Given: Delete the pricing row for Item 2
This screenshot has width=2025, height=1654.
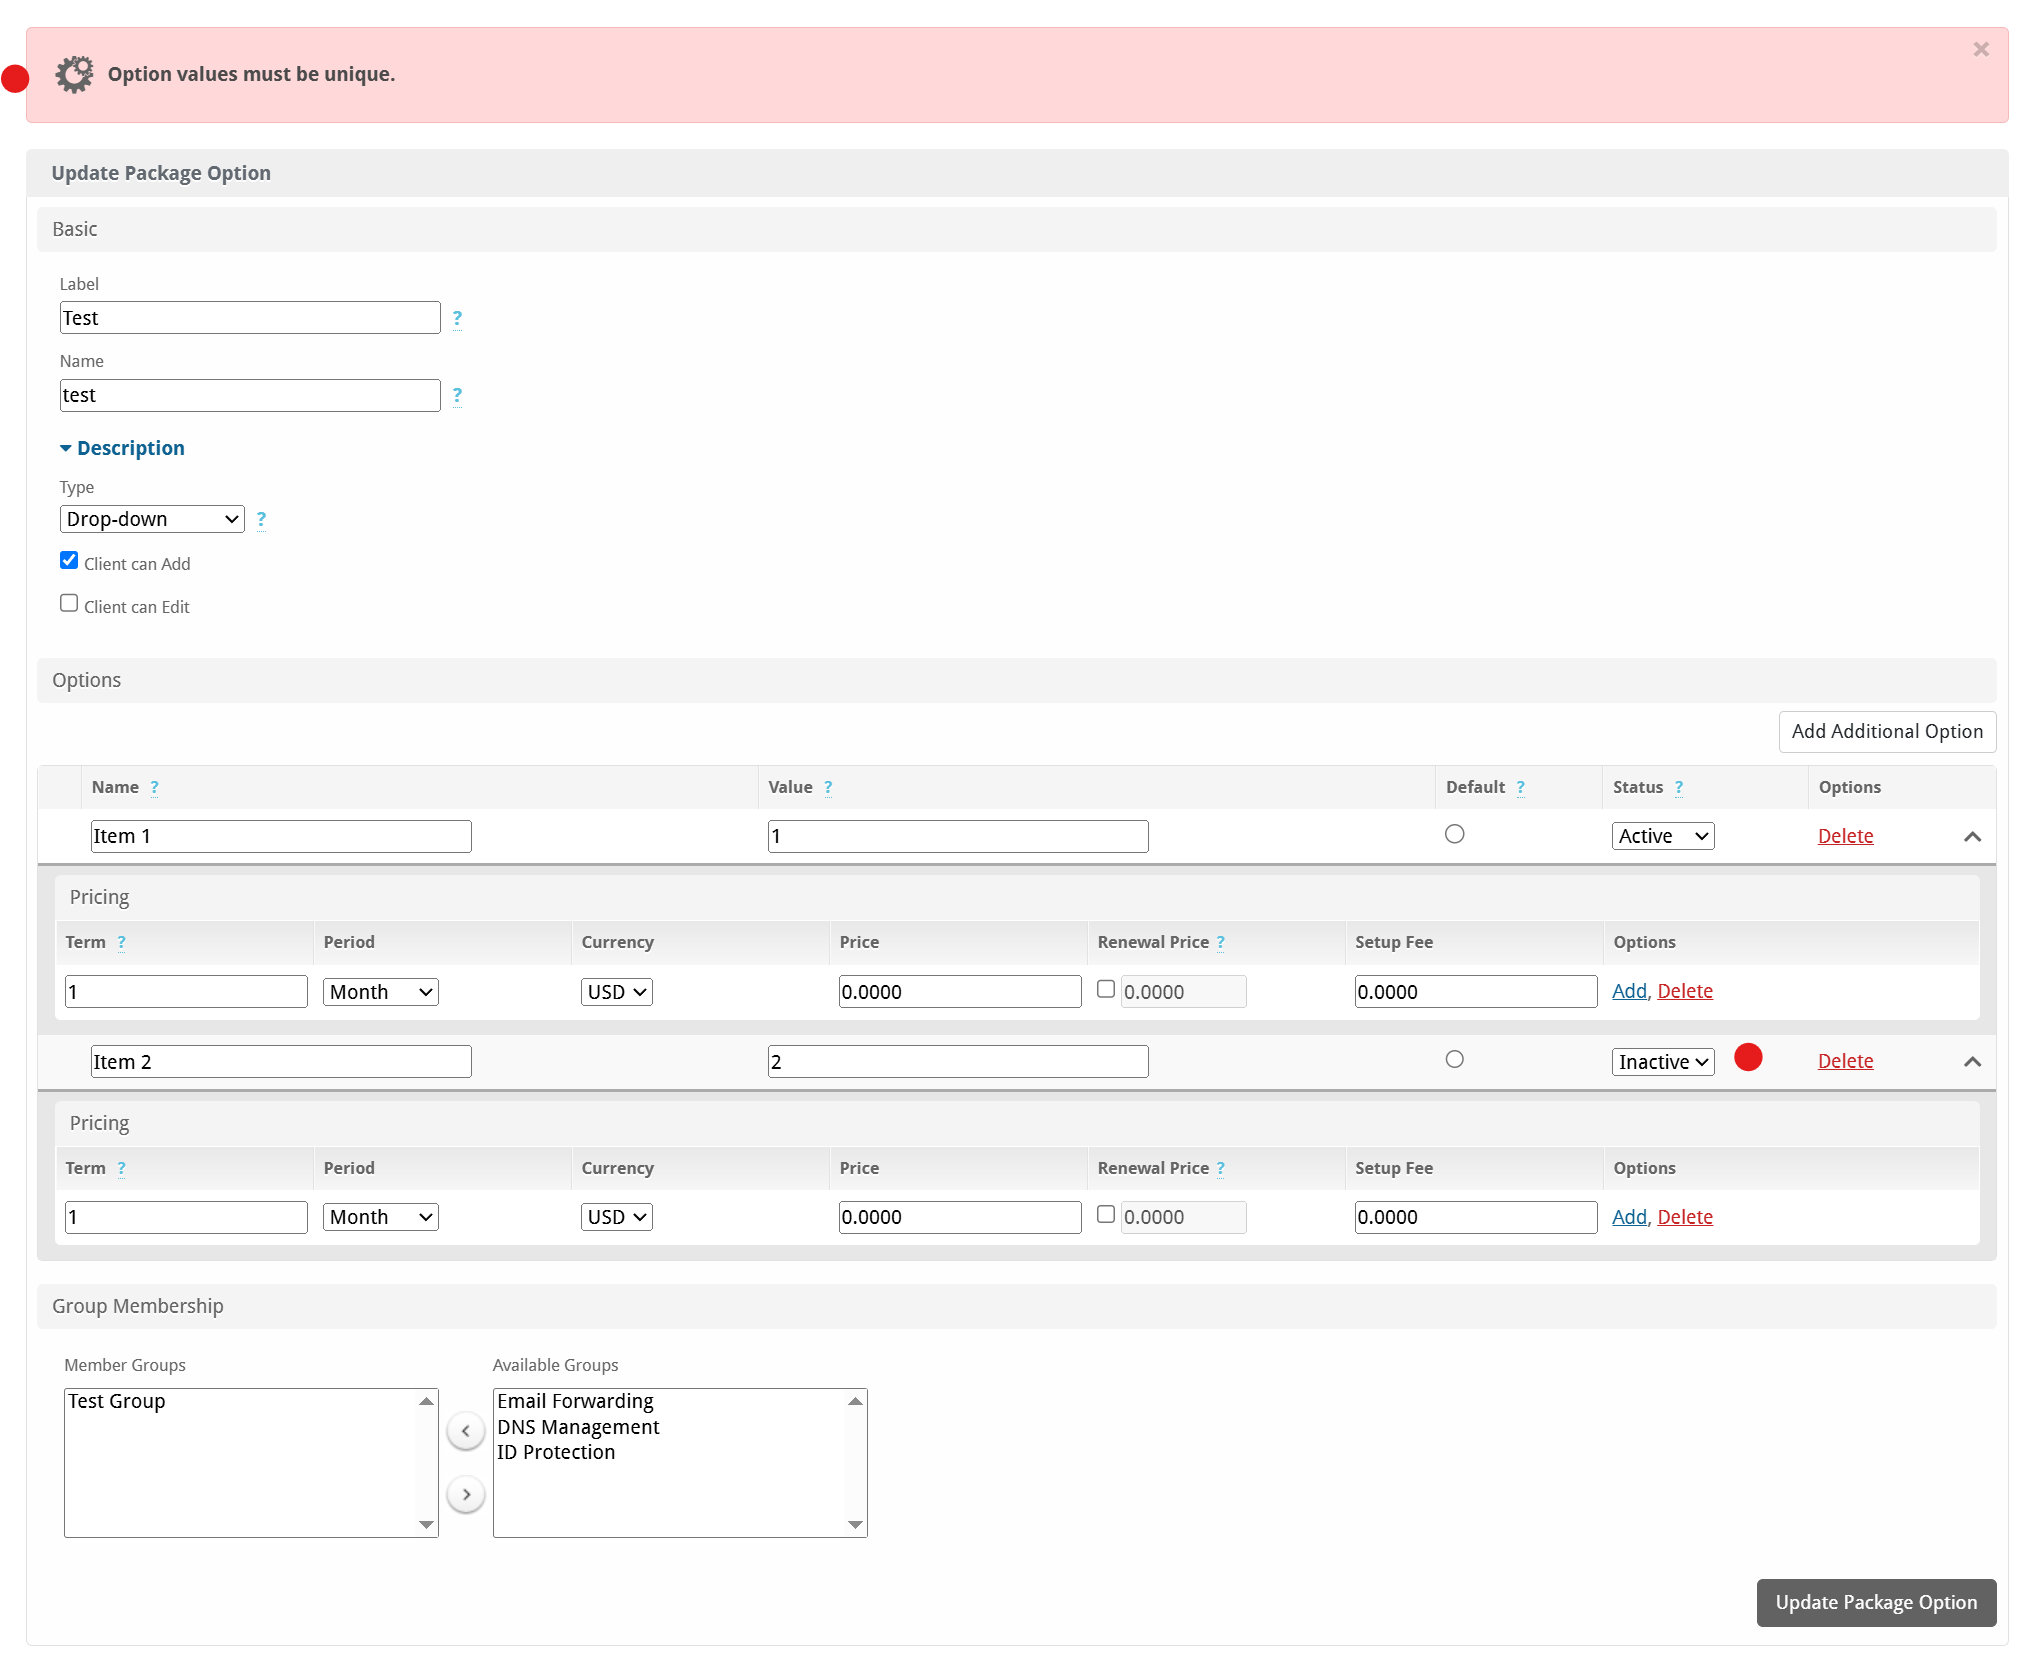Looking at the screenshot, I should point(1685,1217).
